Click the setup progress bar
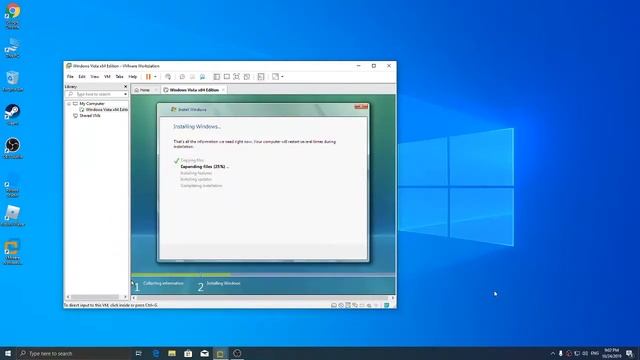 pyautogui.click(x=263, y=275)
